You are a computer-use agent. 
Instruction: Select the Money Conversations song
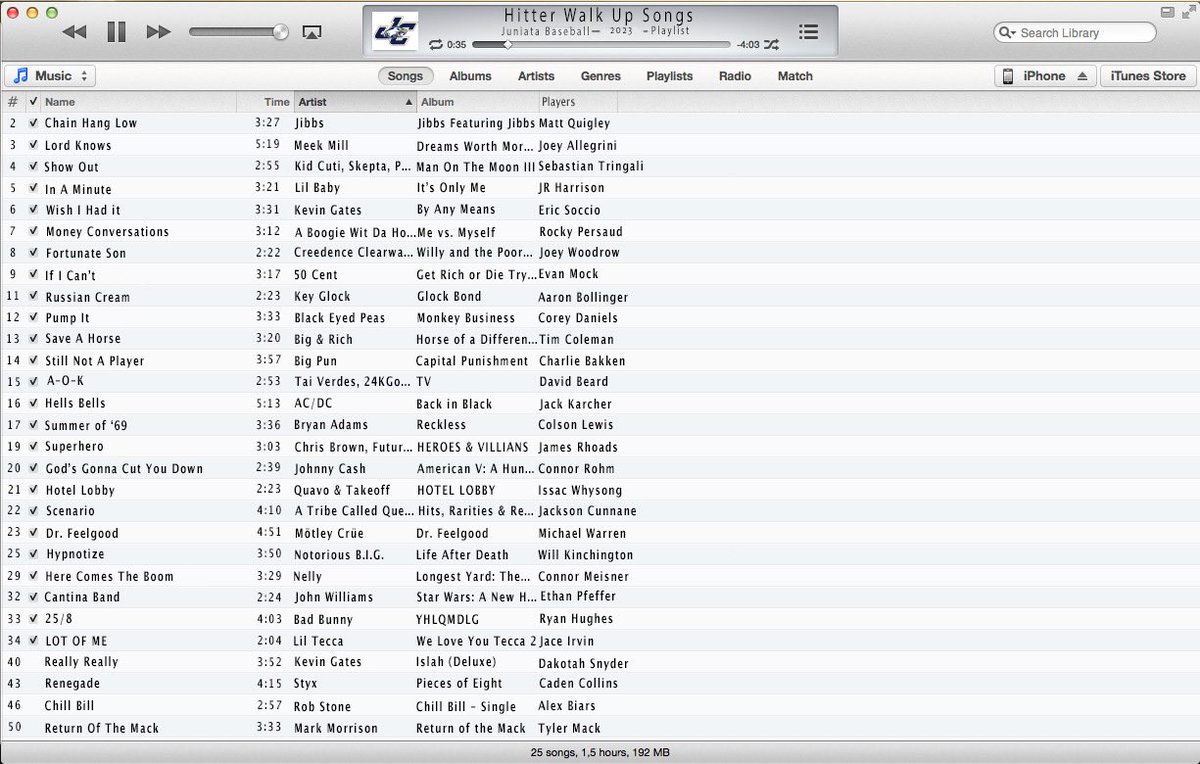[107, 232]
